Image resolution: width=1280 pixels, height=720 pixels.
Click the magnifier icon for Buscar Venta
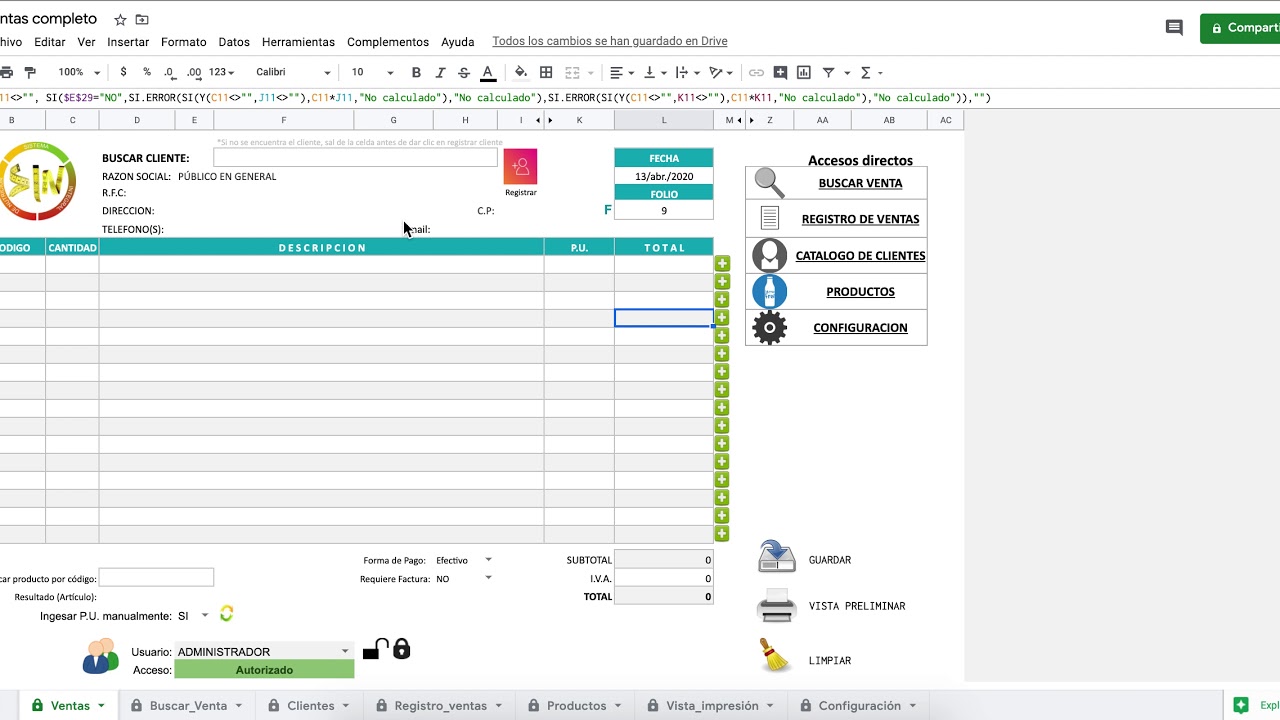click(769, 183)
